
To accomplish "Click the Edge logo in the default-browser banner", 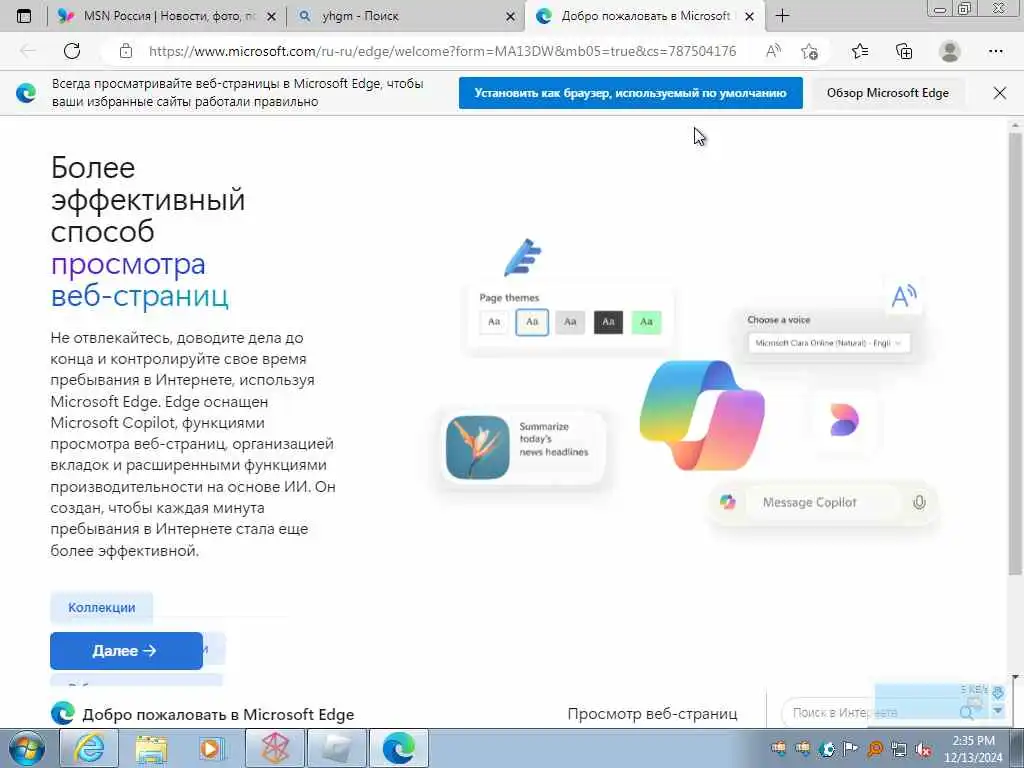I will [x=26, y=93].
